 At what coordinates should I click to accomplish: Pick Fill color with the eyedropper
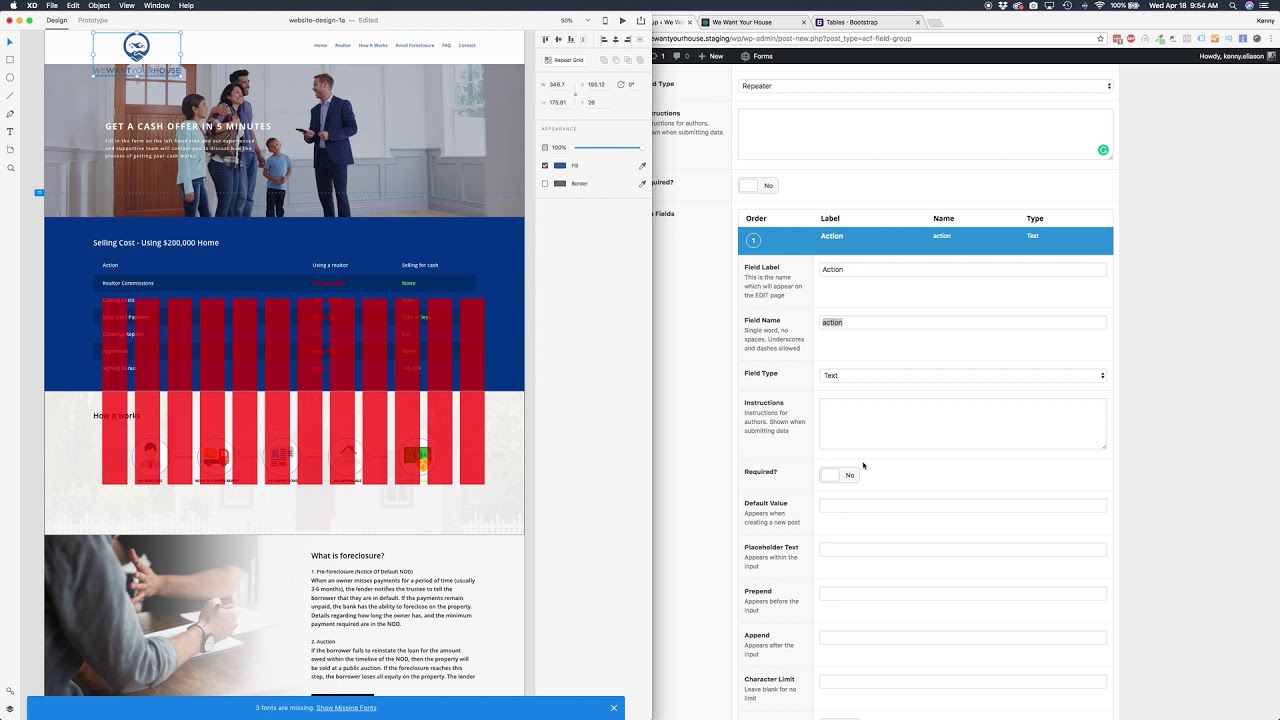643,166
